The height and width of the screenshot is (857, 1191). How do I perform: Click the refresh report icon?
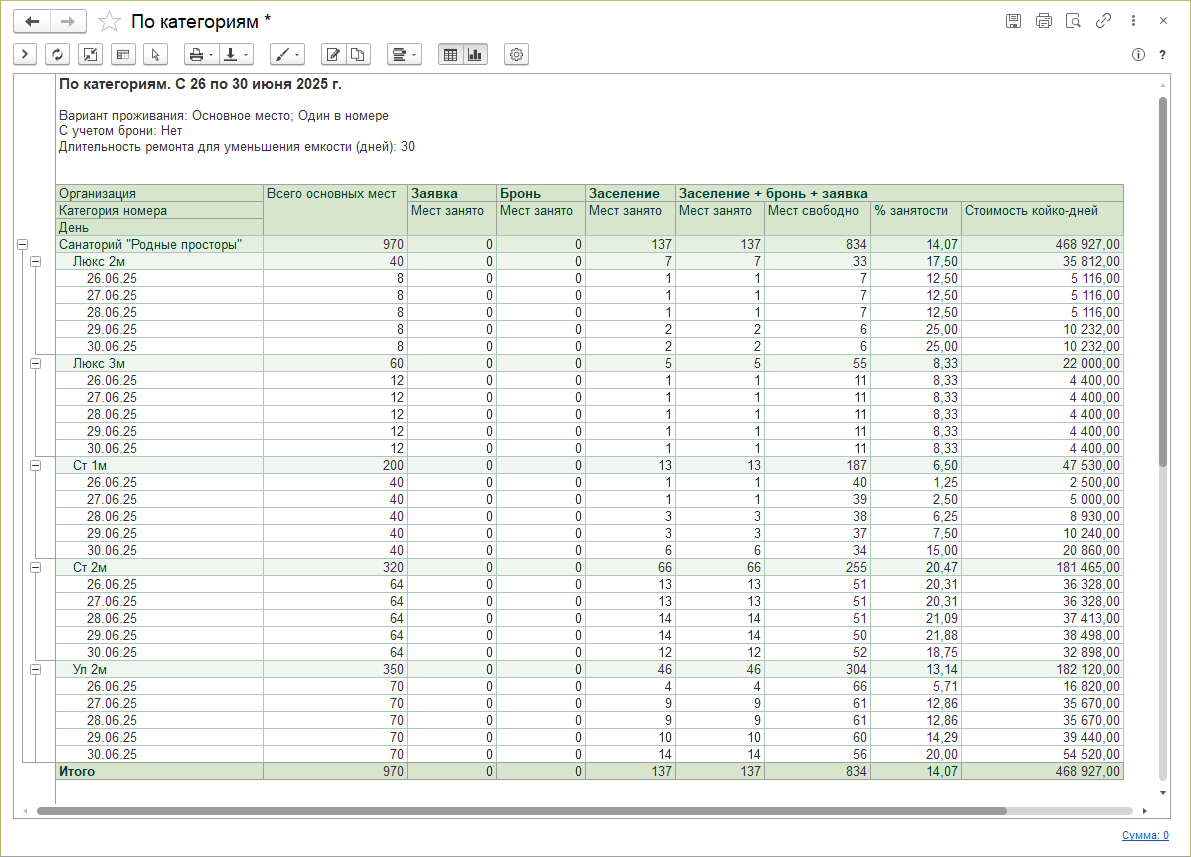point(57,54)
